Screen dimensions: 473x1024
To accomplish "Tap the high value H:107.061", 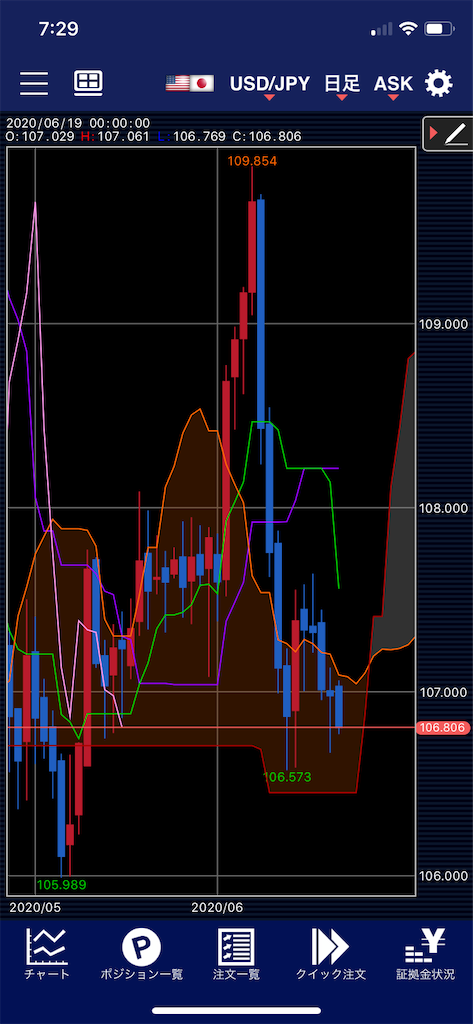I will (116, 136).
